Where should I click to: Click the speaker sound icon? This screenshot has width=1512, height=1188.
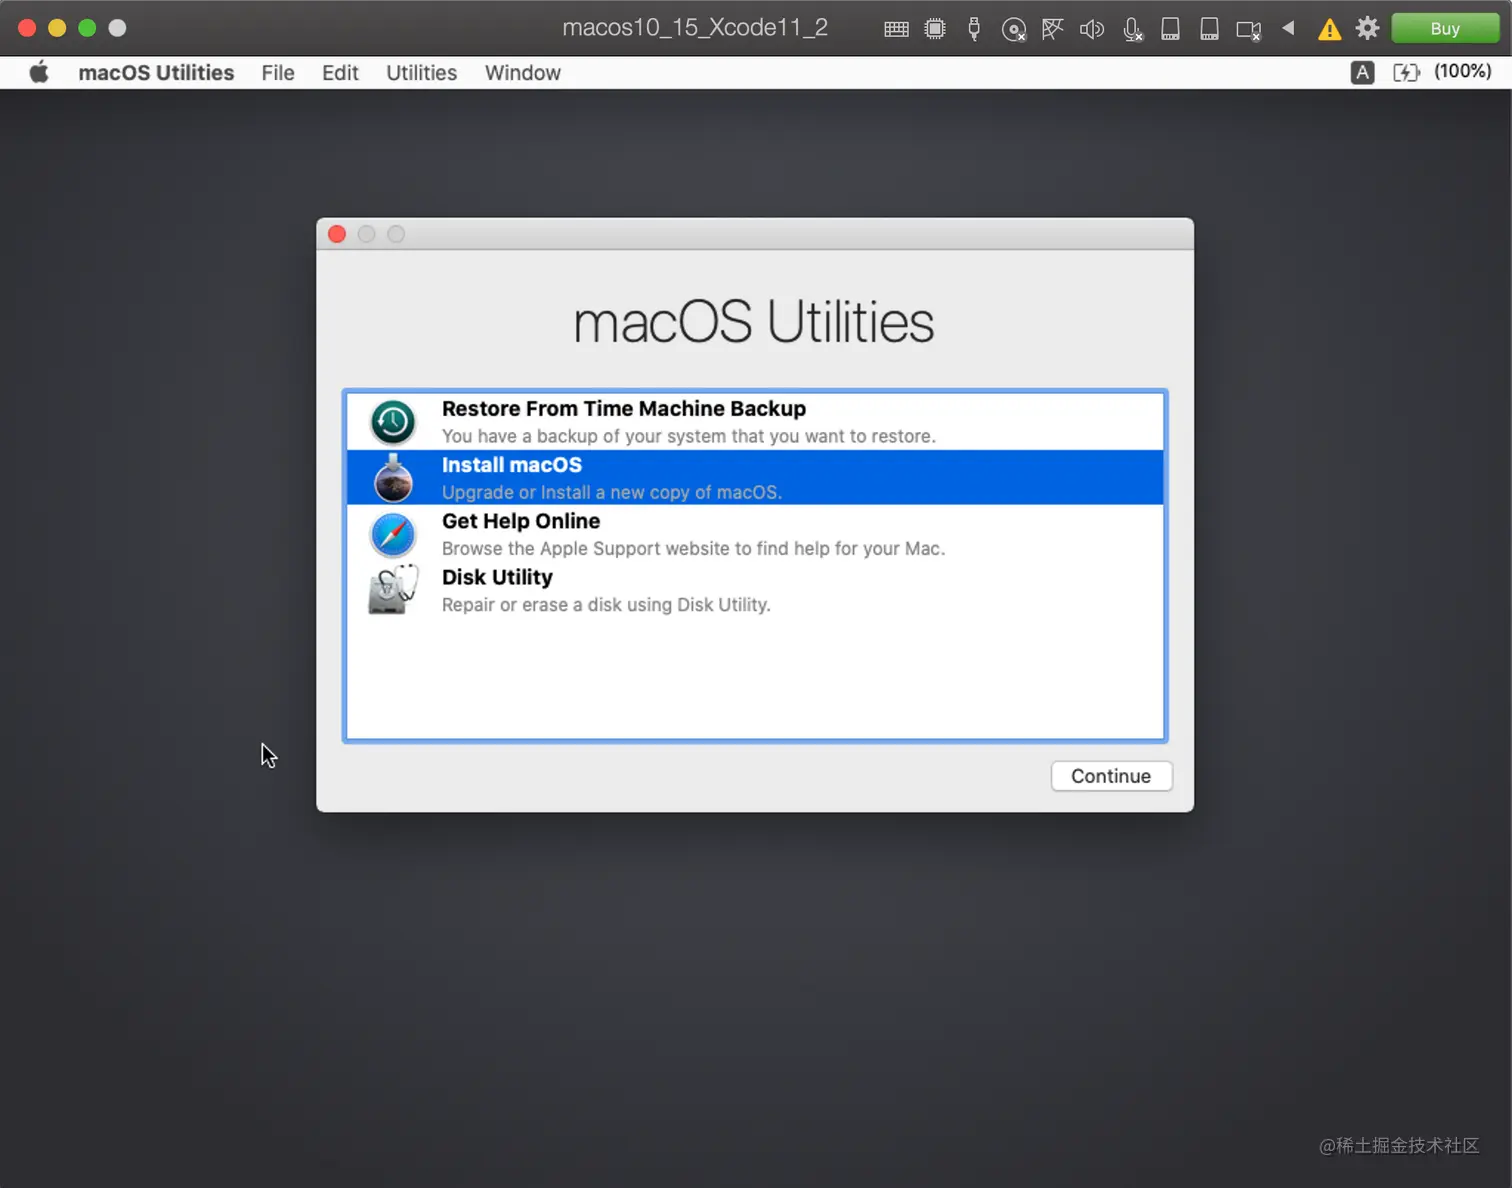pos(1091,29)
